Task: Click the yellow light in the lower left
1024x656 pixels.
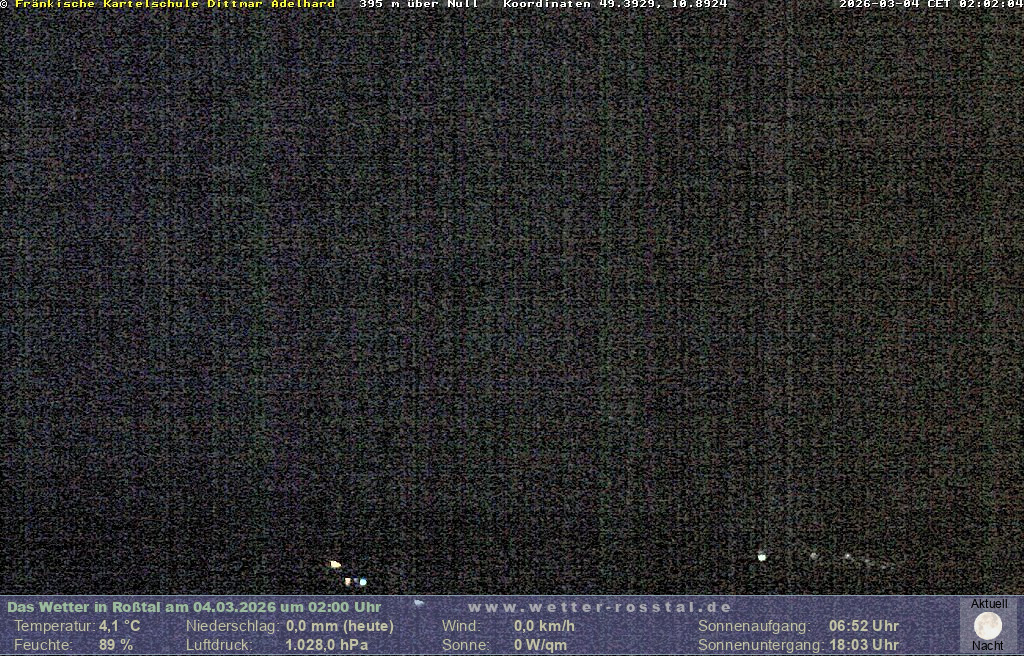Action: pos(335,565)
